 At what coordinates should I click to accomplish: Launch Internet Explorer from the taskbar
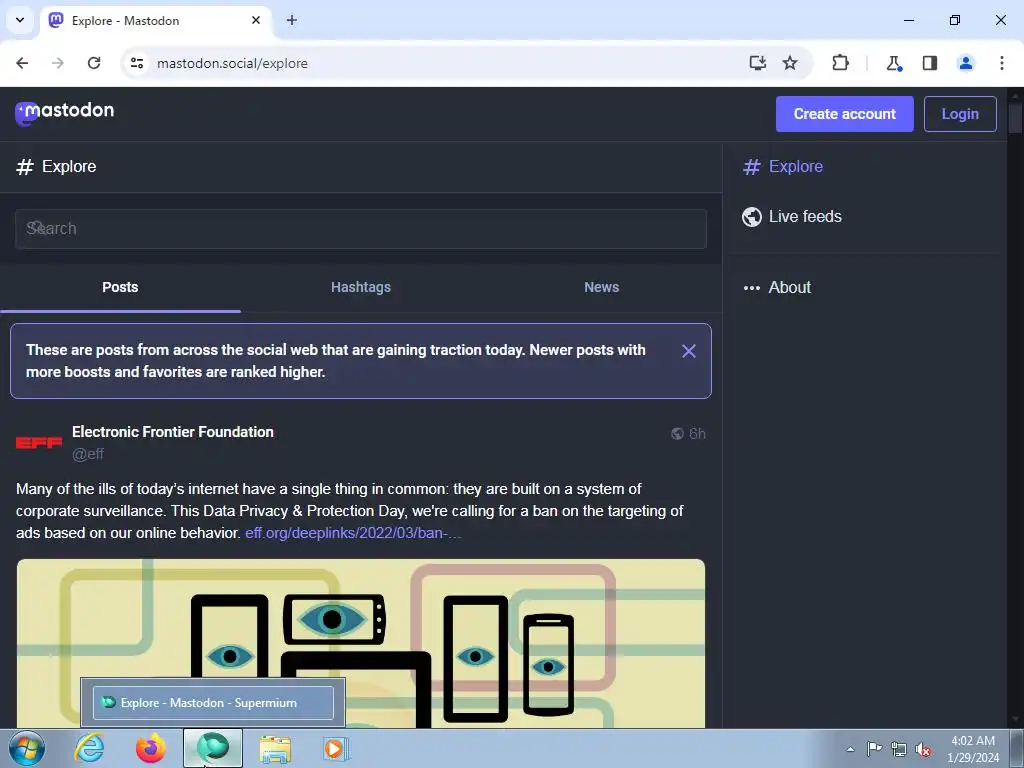(x=89, y=748)
